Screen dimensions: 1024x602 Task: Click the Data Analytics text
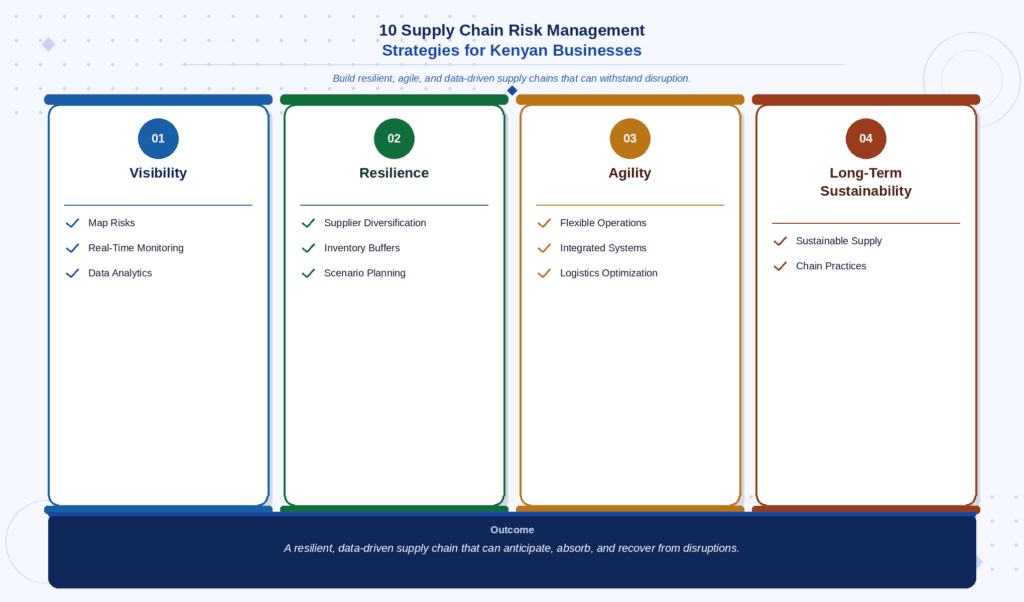coord(120,273)
